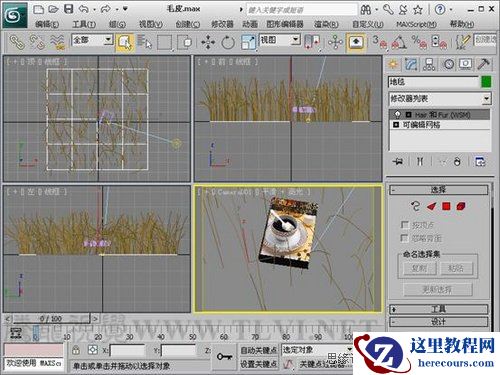500x375 pixels.
Task: Click the time slider showing 0 / 100
Action: (x=51, y=319)
